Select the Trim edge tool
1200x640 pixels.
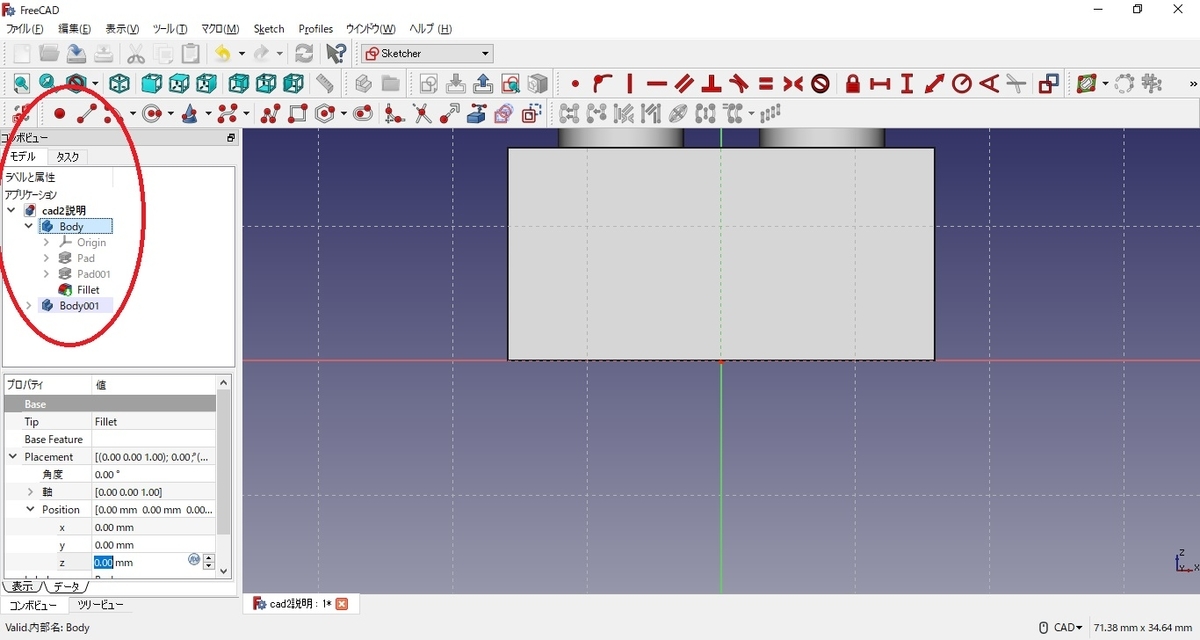[x=422, y=113]
